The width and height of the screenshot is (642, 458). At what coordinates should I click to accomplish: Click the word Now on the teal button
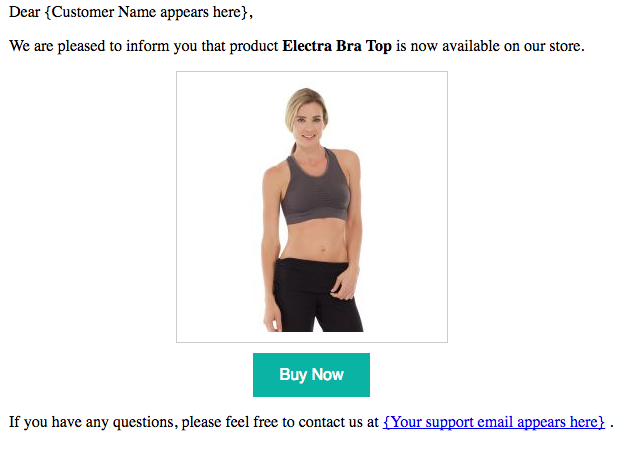(328, 375)
